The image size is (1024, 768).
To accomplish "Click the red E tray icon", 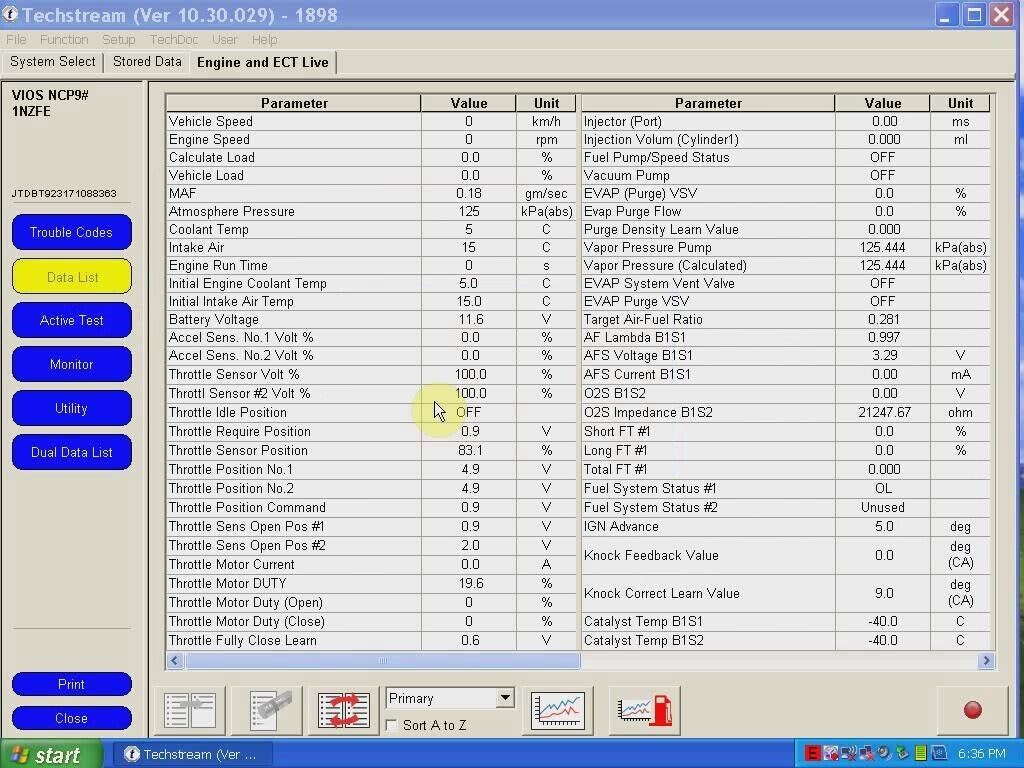I will coord(813,753).
